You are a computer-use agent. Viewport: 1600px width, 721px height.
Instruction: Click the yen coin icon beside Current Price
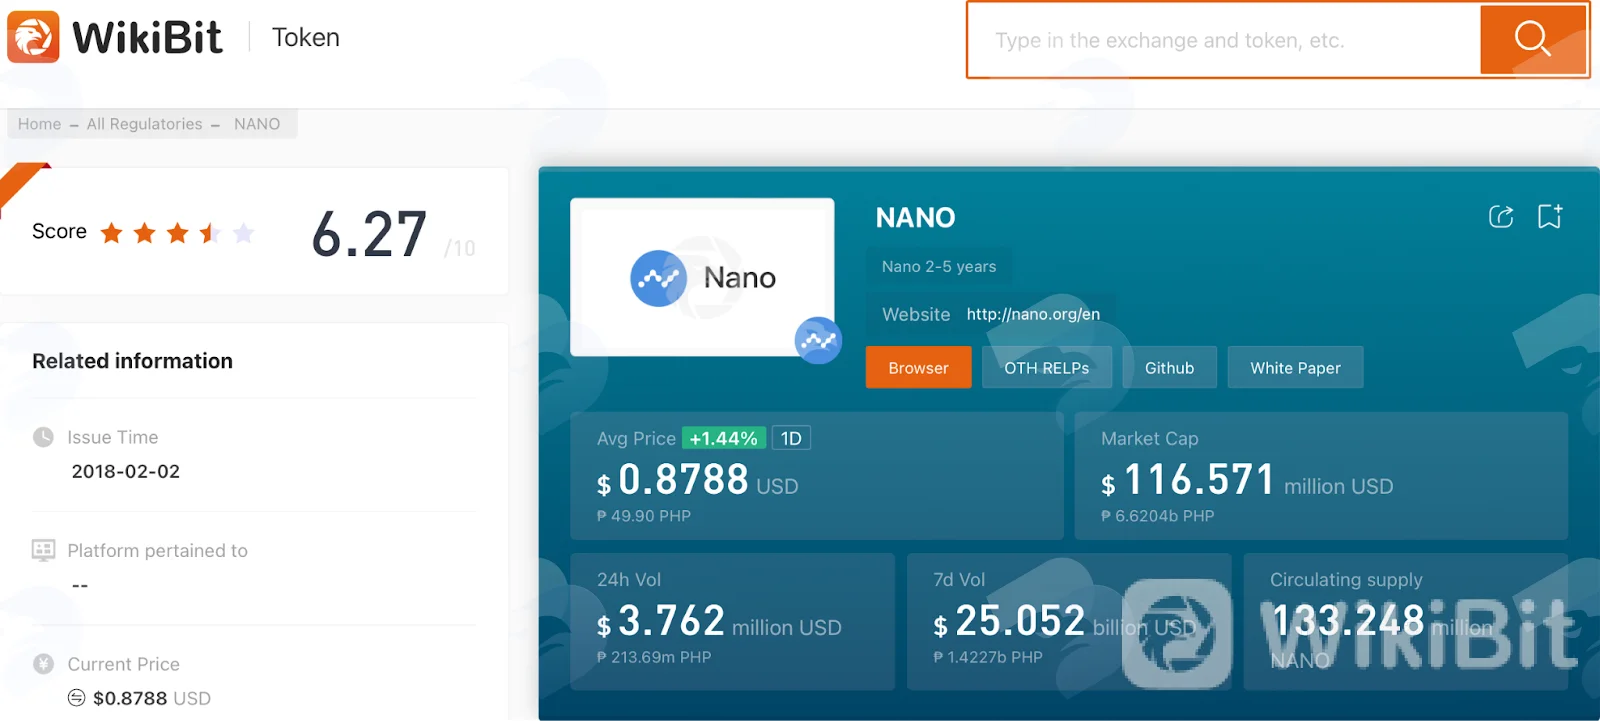[43, 664]
